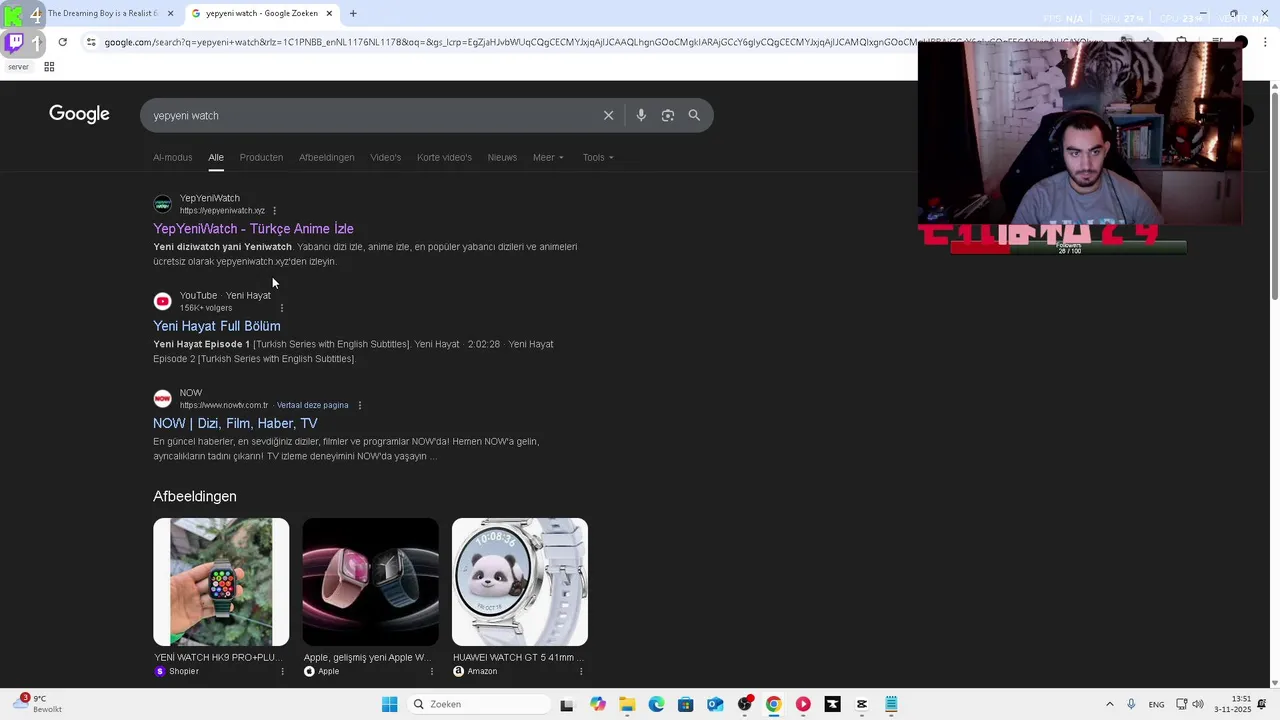Open Copilot from the taskbar
Viewport: 1280px width, 720px height.
point(598,704)
